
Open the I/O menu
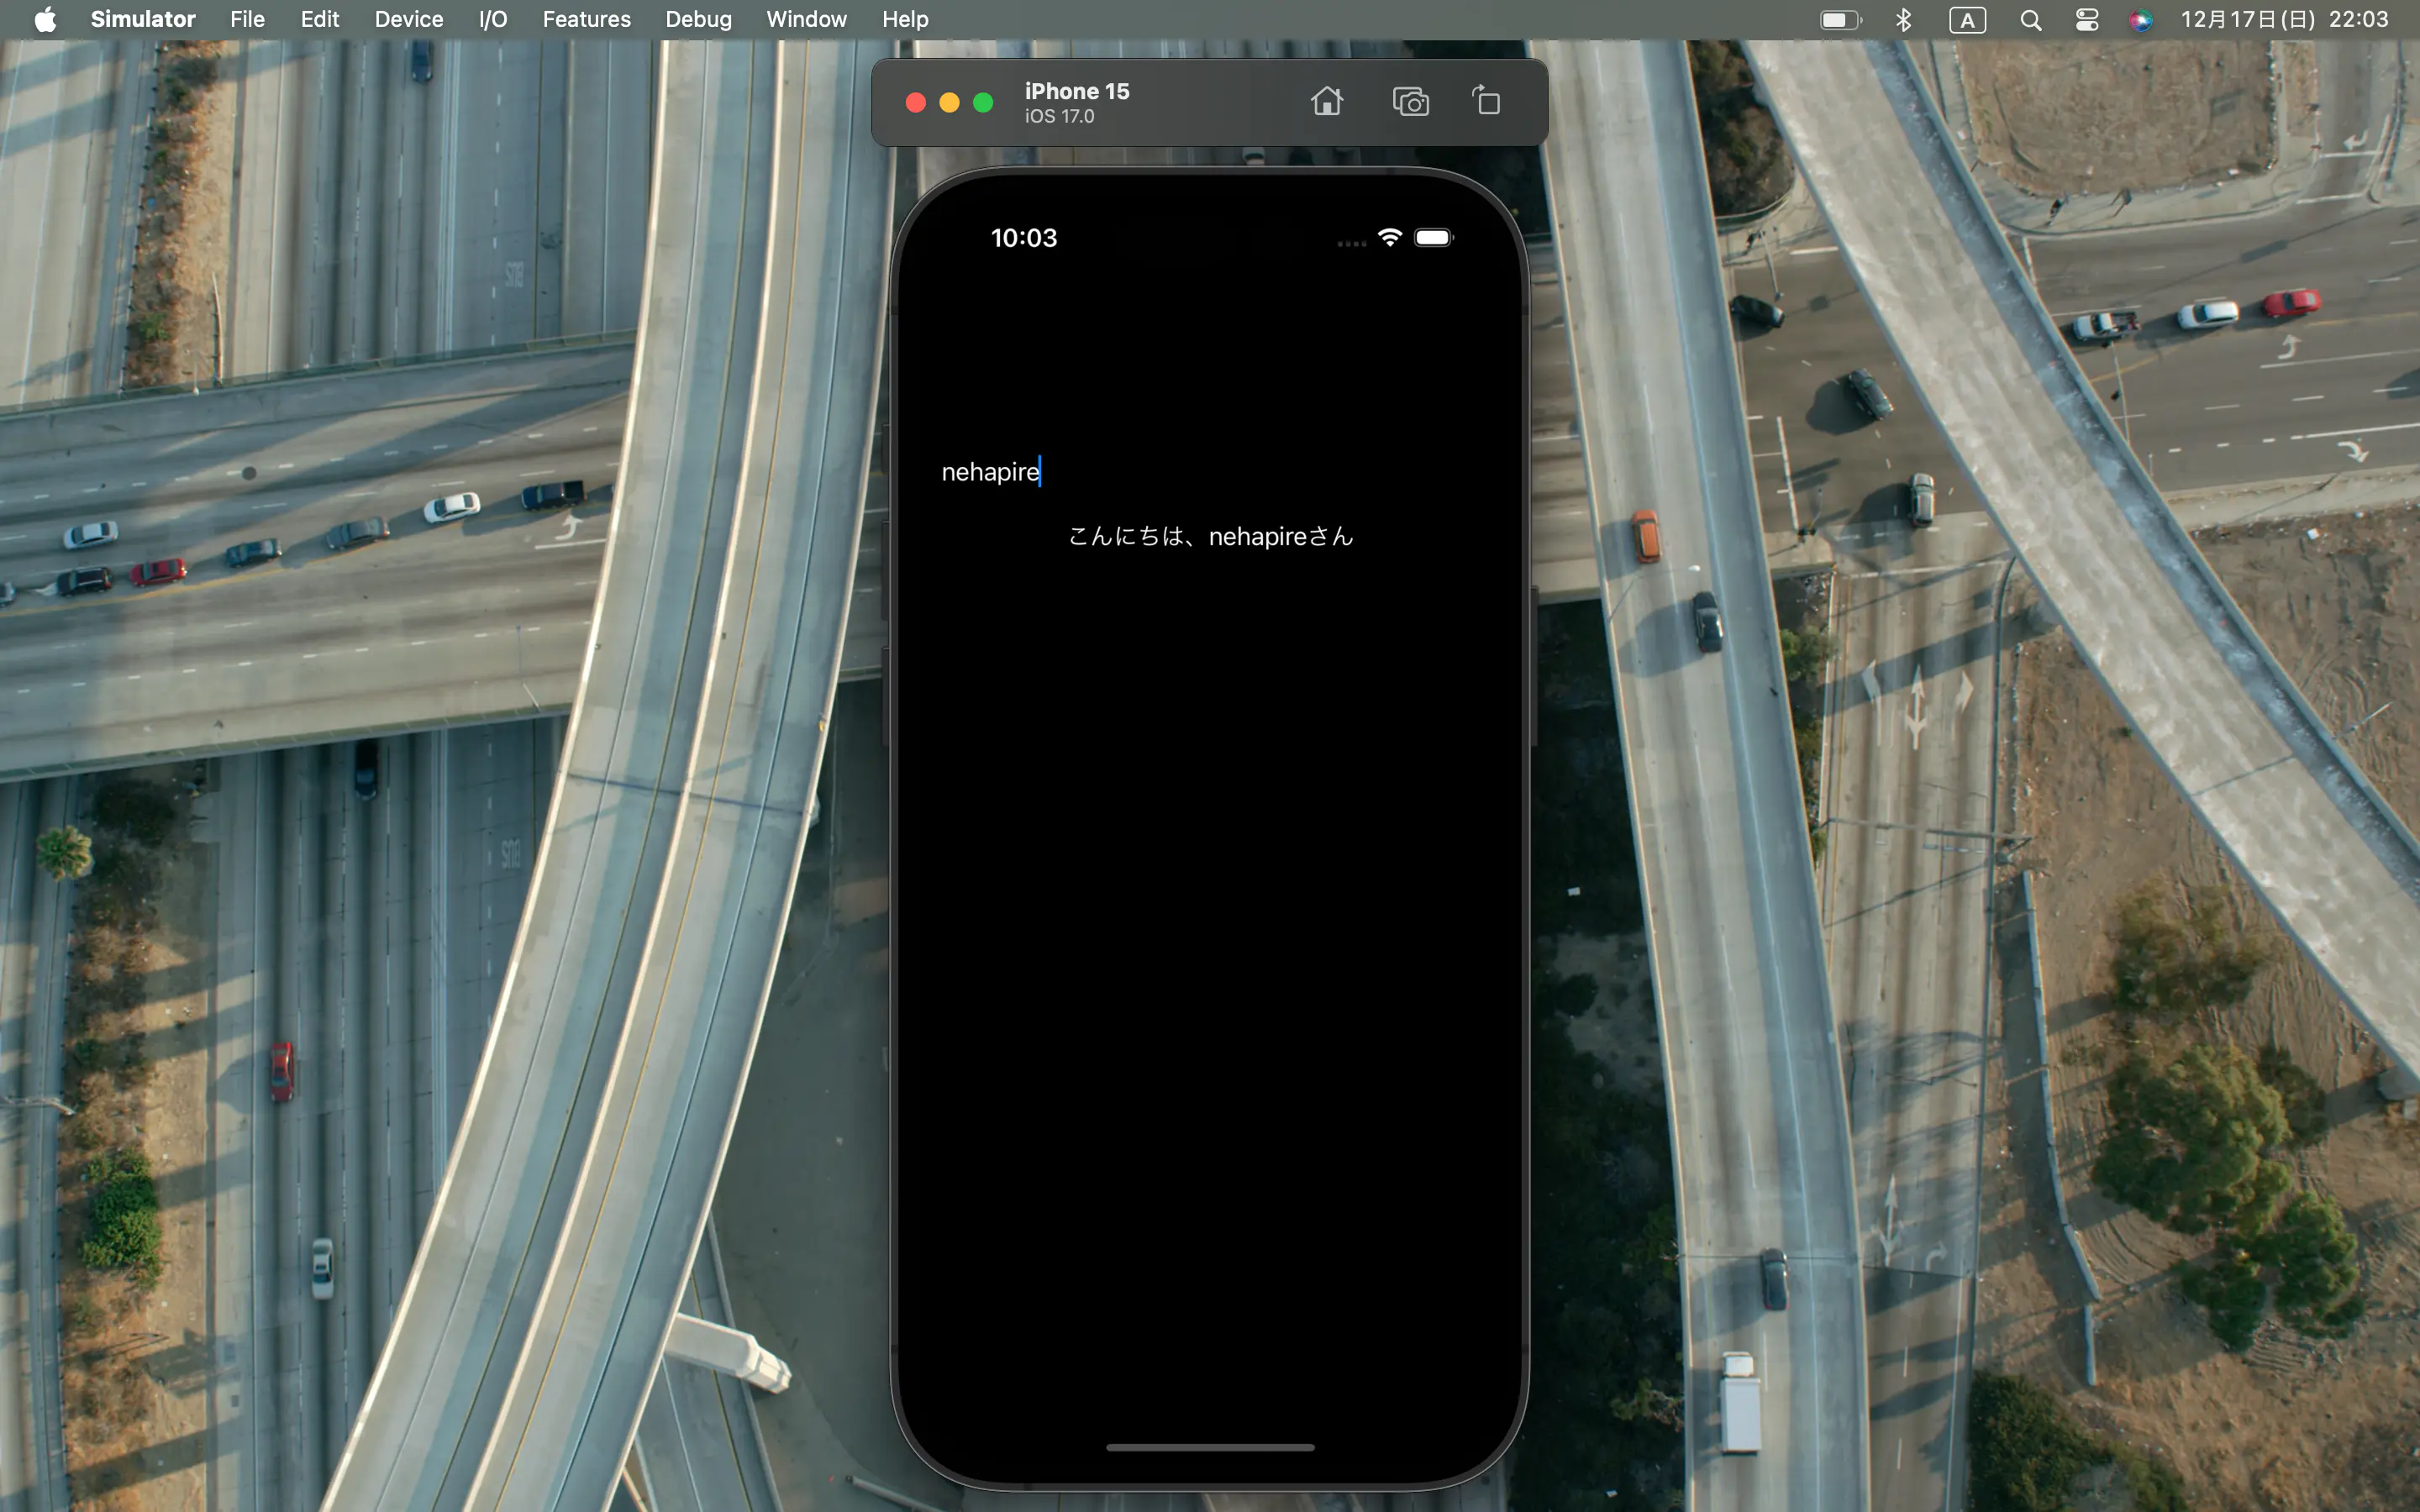493,19
